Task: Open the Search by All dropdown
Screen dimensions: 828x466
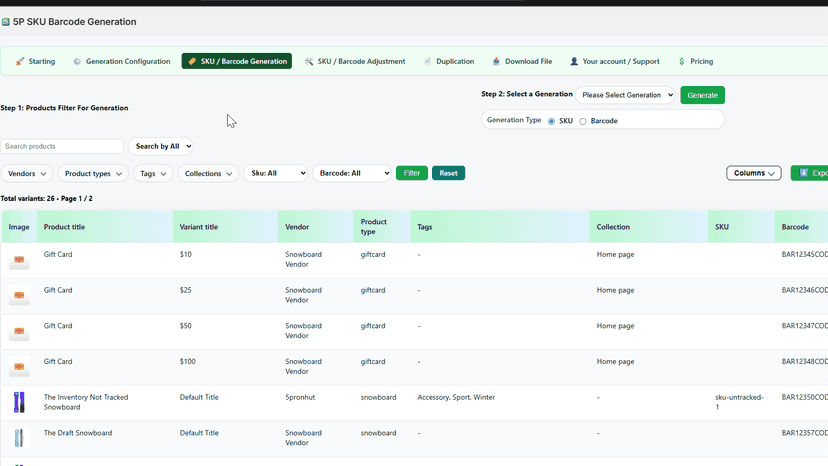Action: [161, 146]
